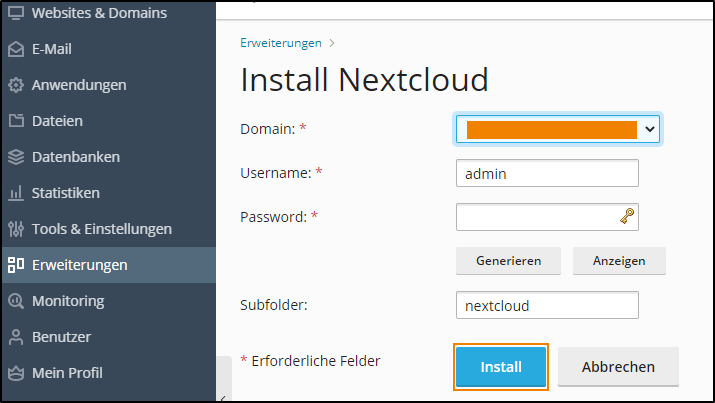
Task: Click the Dateien folder icon
Action: pyautogui.click(x=15, y=121)
